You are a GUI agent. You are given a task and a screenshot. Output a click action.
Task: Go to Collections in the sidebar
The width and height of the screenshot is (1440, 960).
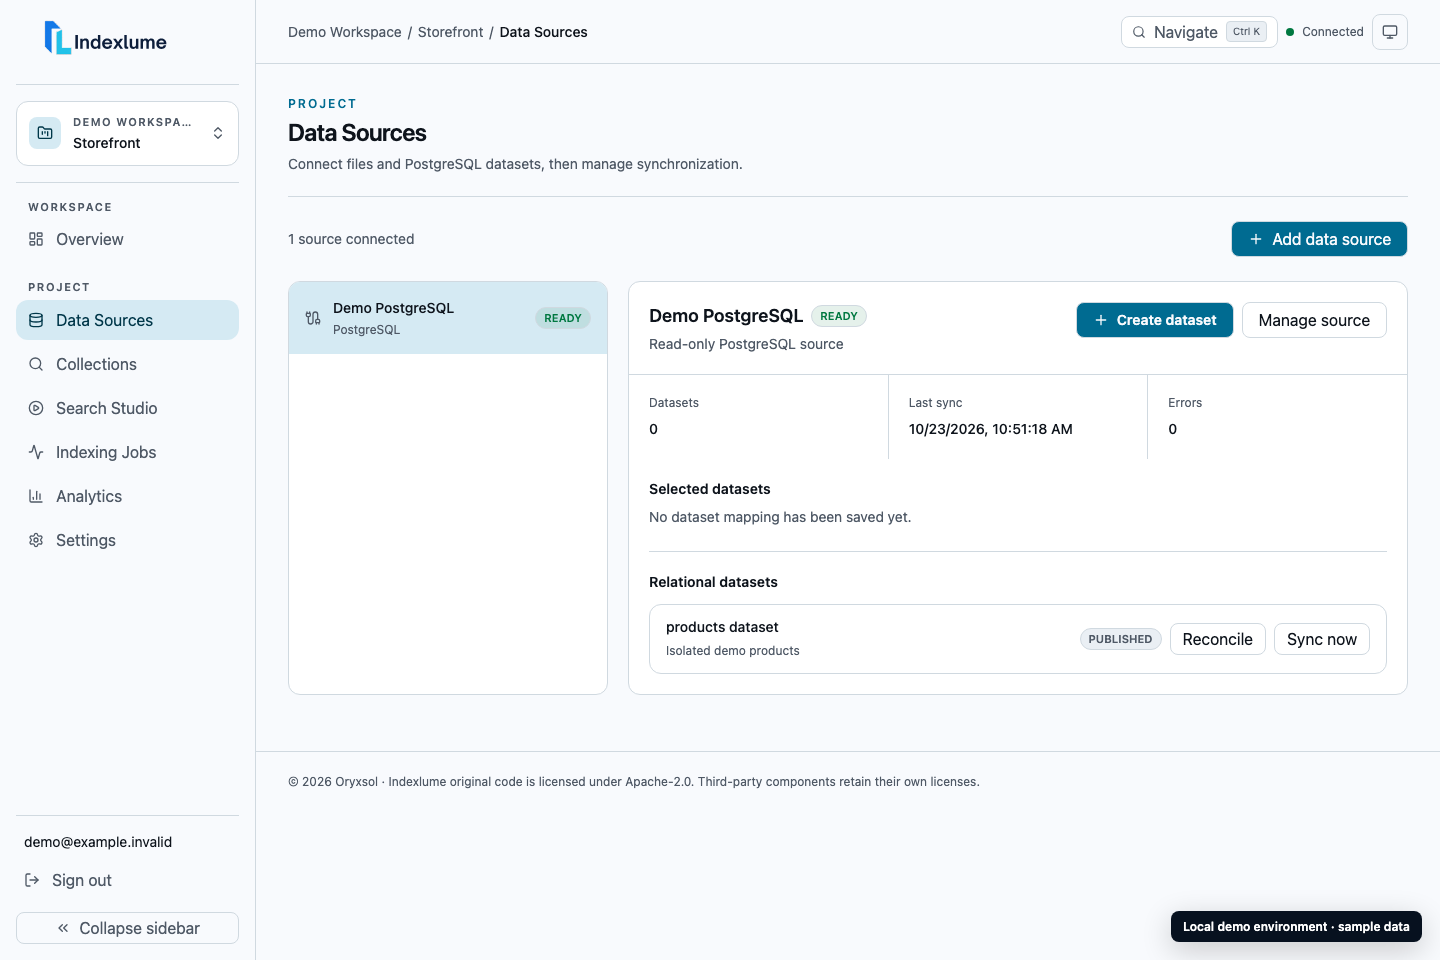127,364
